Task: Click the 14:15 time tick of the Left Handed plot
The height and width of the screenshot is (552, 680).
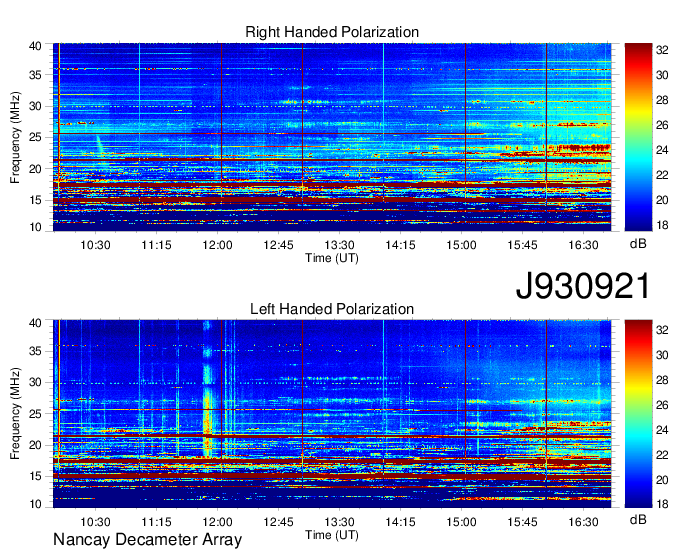Action: point(400,522)
